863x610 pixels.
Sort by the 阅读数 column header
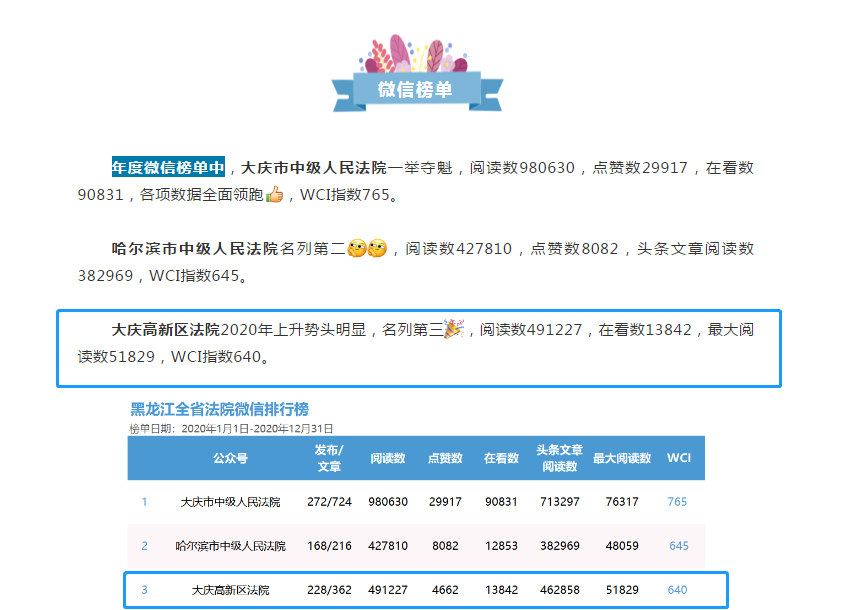(x=388, y=458)
